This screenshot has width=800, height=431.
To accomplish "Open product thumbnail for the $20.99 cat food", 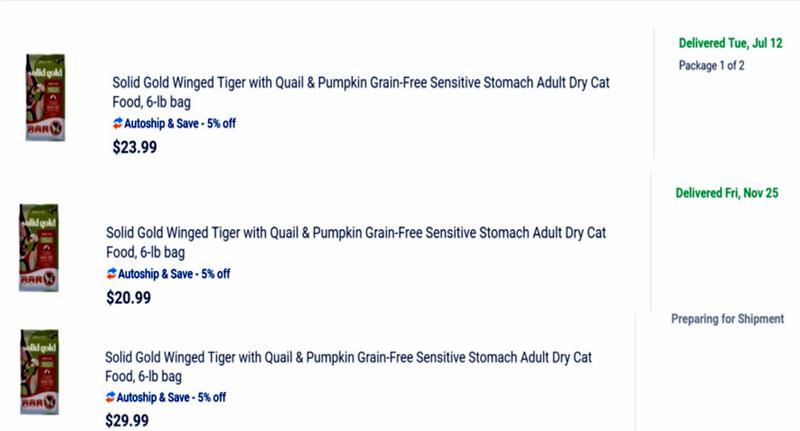I will [x=39, y=248].
